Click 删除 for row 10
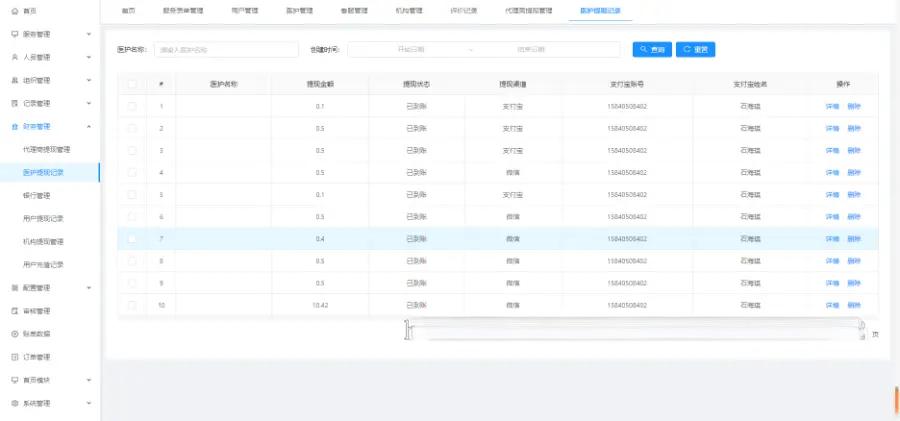This screenshot has height=421, width=900. (854, 305)
